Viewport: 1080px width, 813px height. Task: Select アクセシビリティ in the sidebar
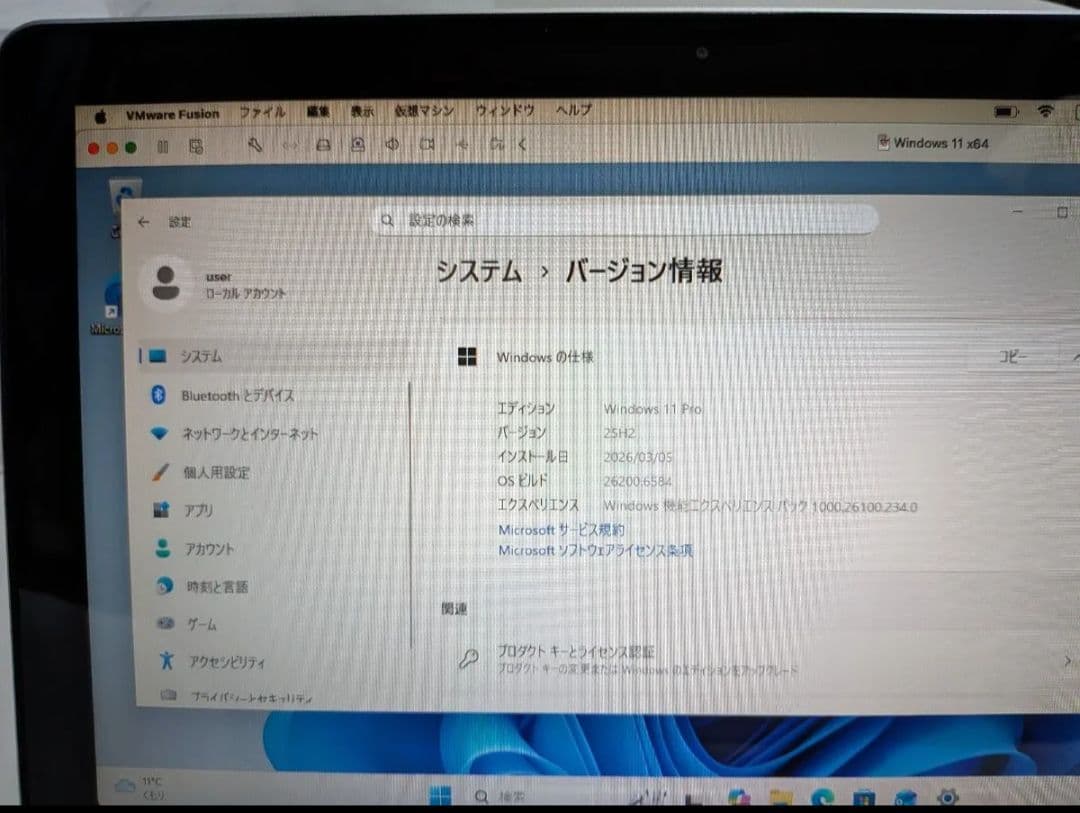(x=273, y=662)
